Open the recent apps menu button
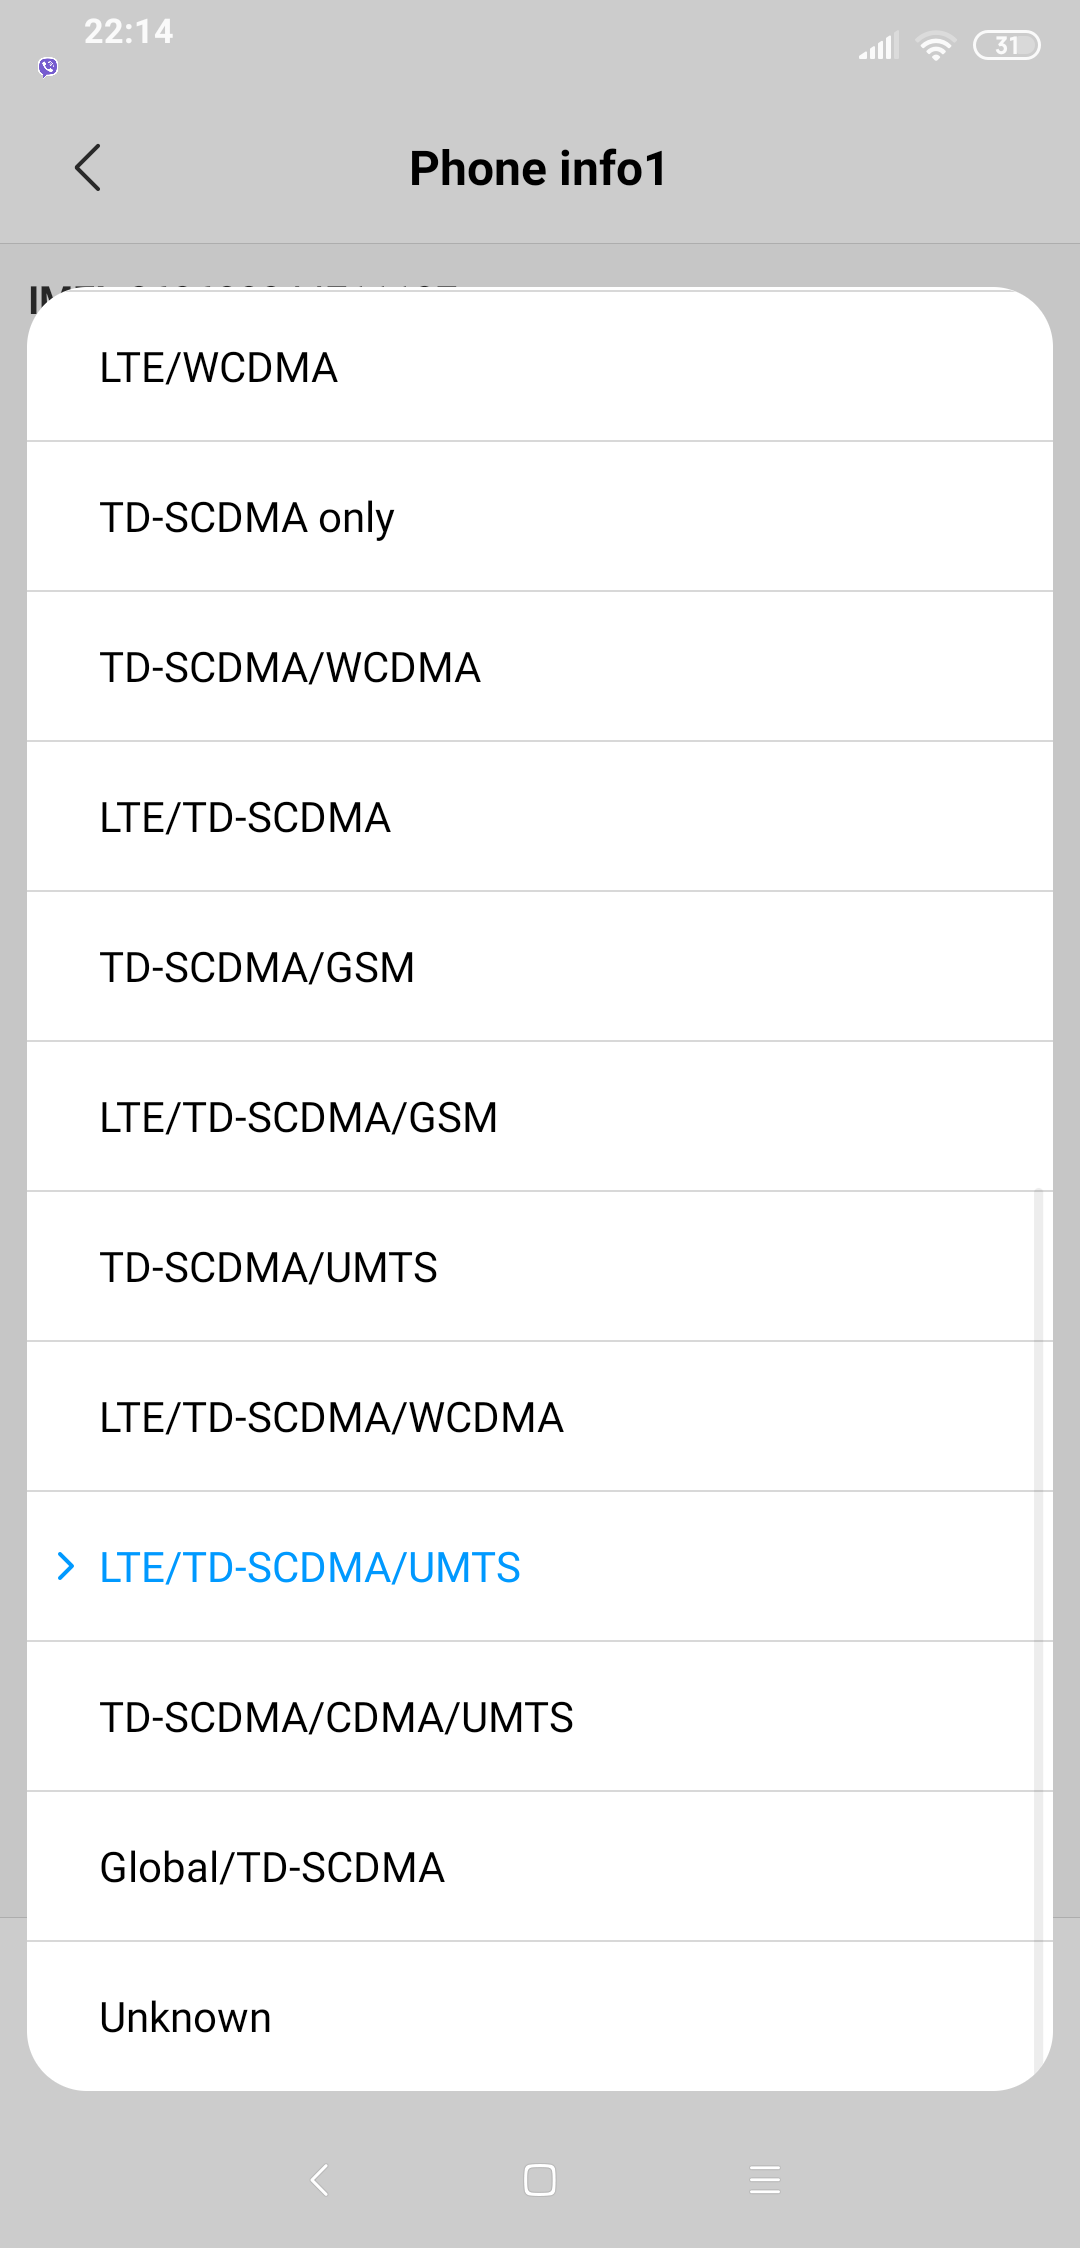 (765, 2179)
